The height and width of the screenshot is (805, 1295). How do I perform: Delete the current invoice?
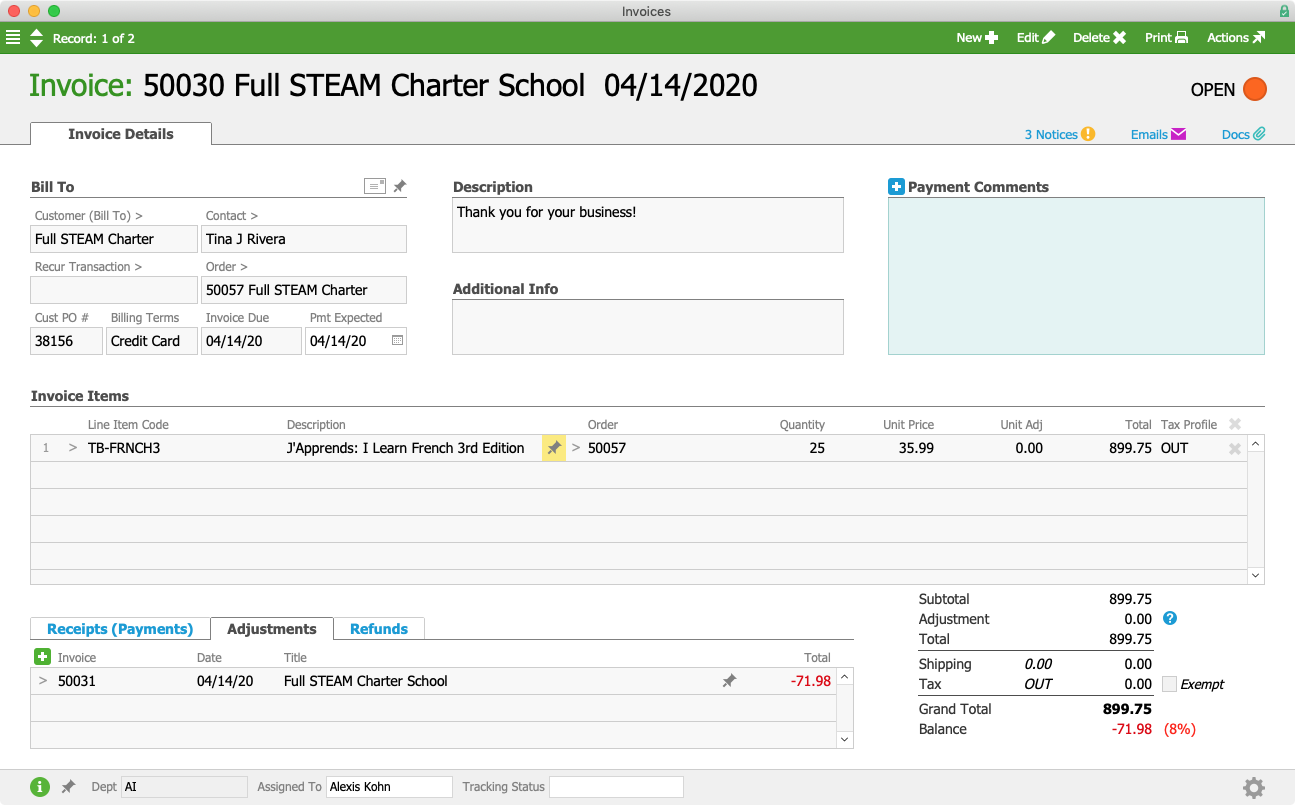[x=1099, y=38]
